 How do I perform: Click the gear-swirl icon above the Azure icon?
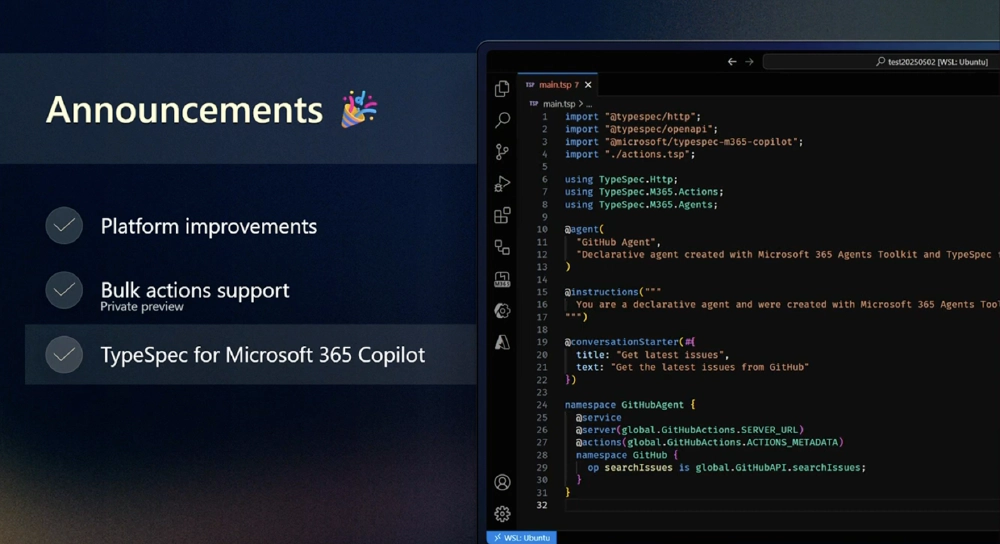(x=502, y=311)
